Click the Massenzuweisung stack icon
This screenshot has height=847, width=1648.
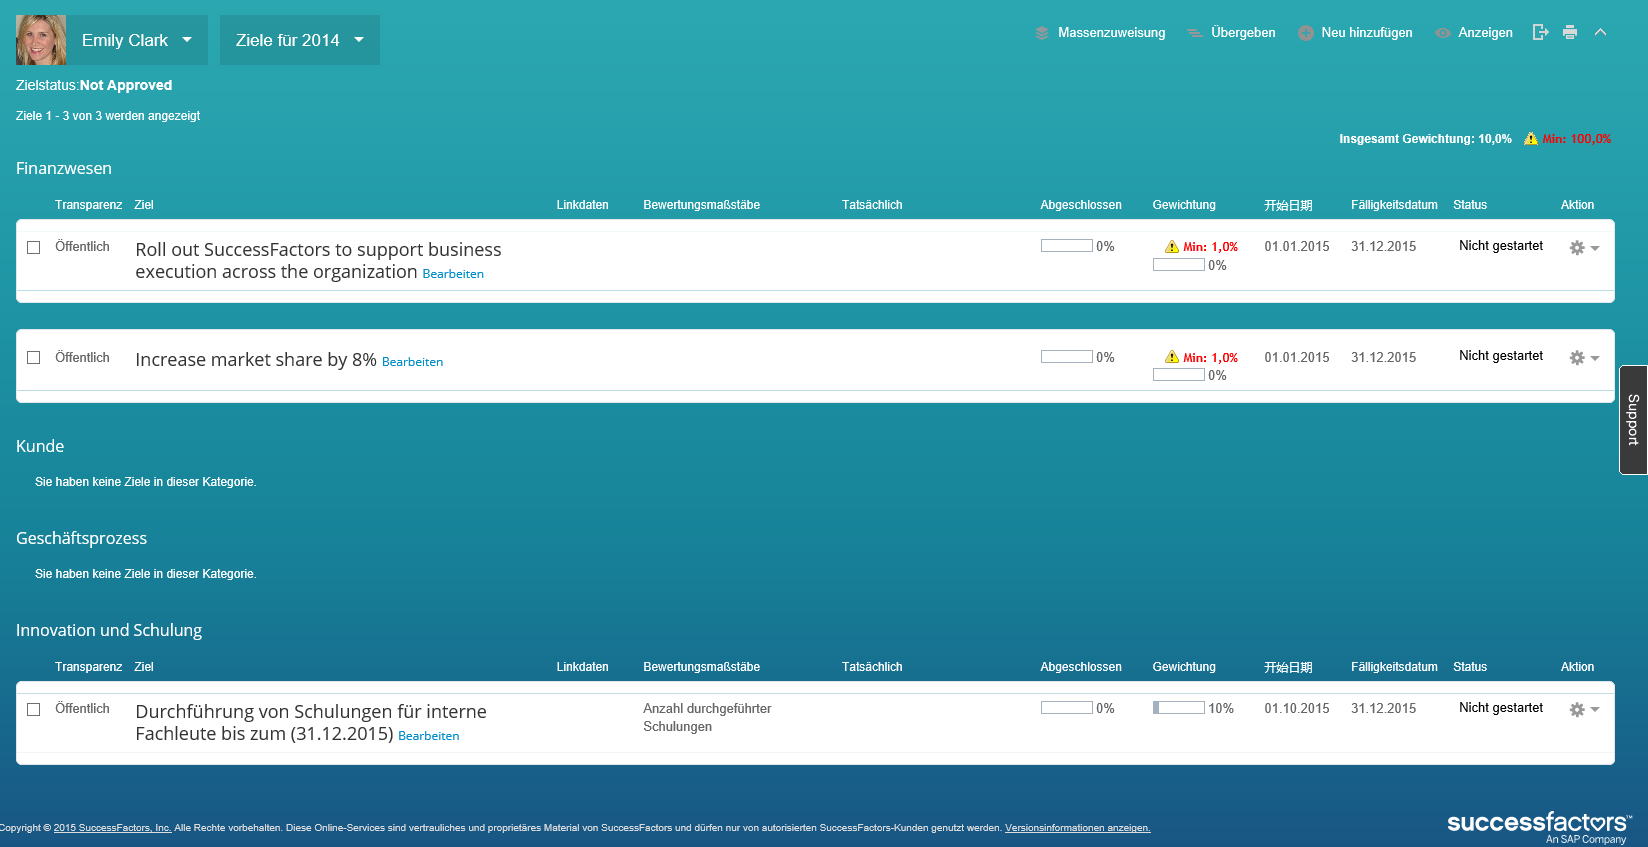1041,33
